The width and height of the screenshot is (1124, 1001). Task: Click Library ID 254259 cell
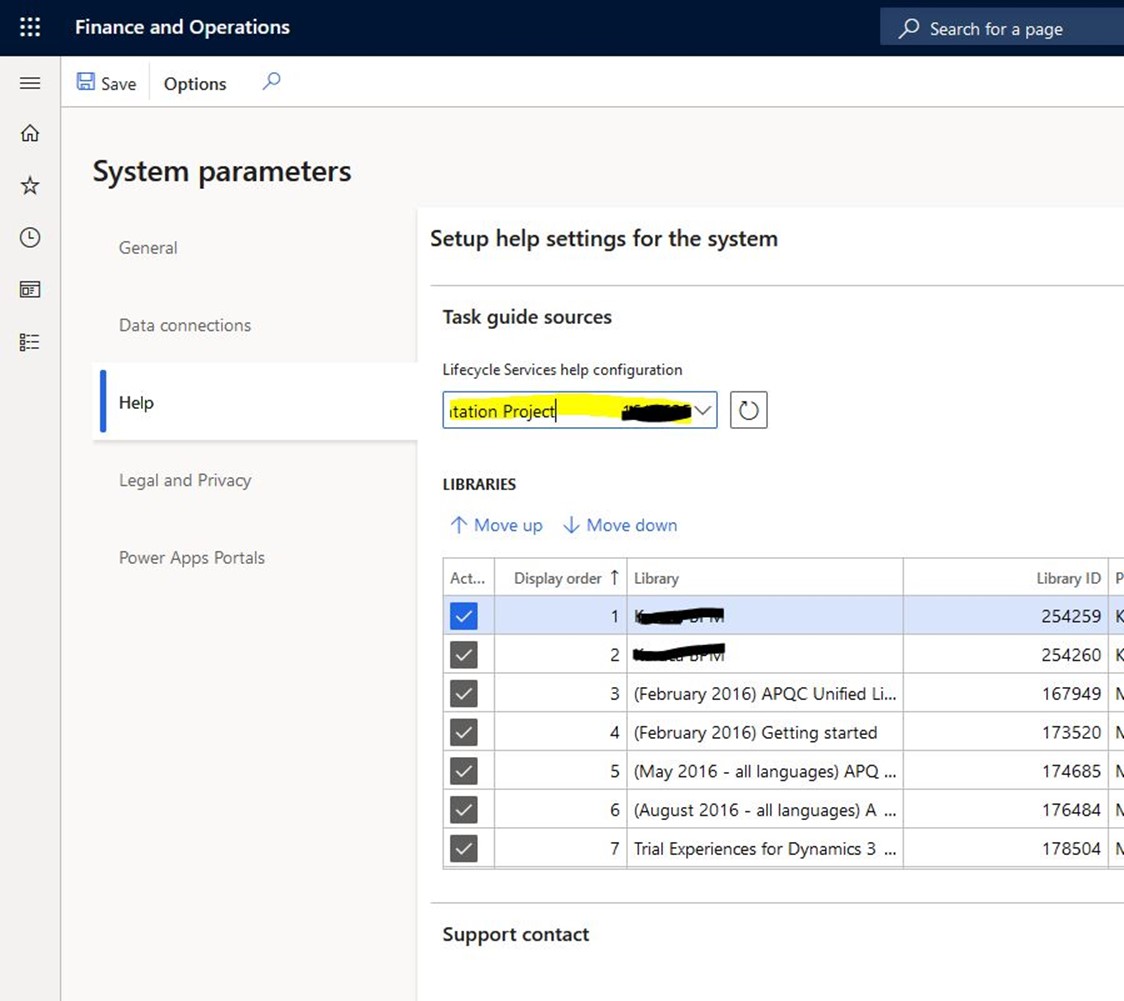point(1006,616)
